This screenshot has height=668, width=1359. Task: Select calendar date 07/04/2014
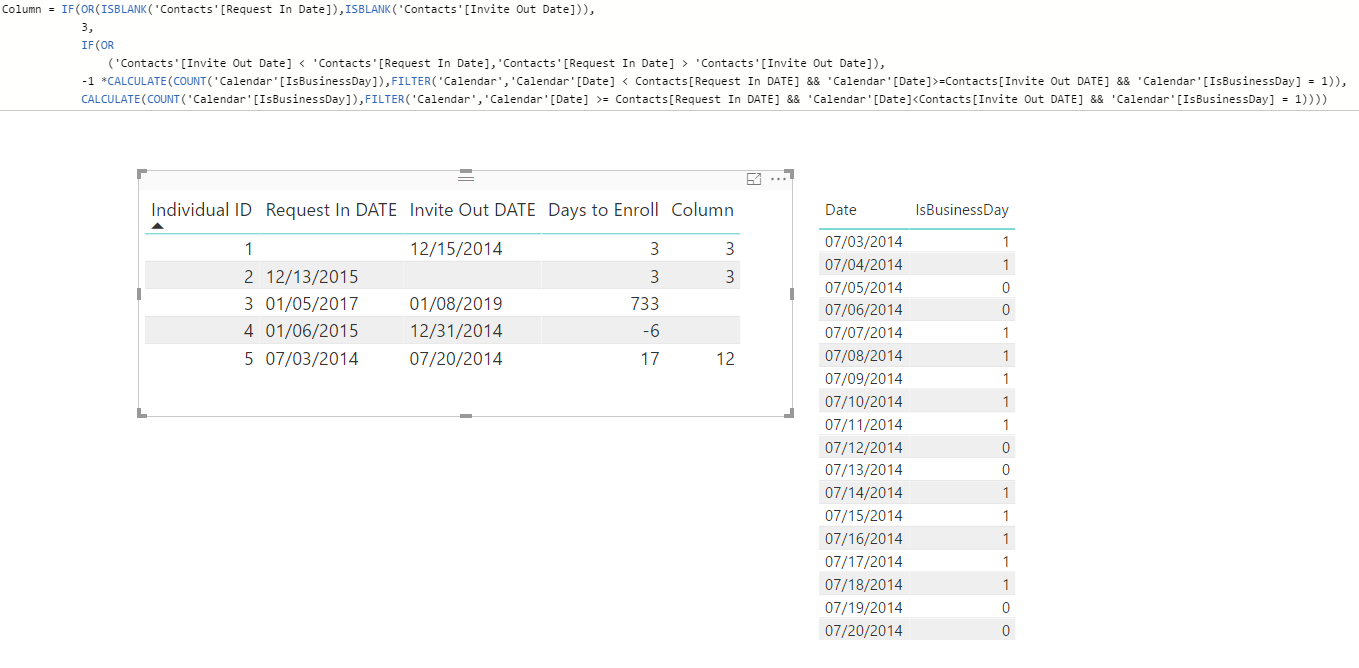tap(863, 264)
